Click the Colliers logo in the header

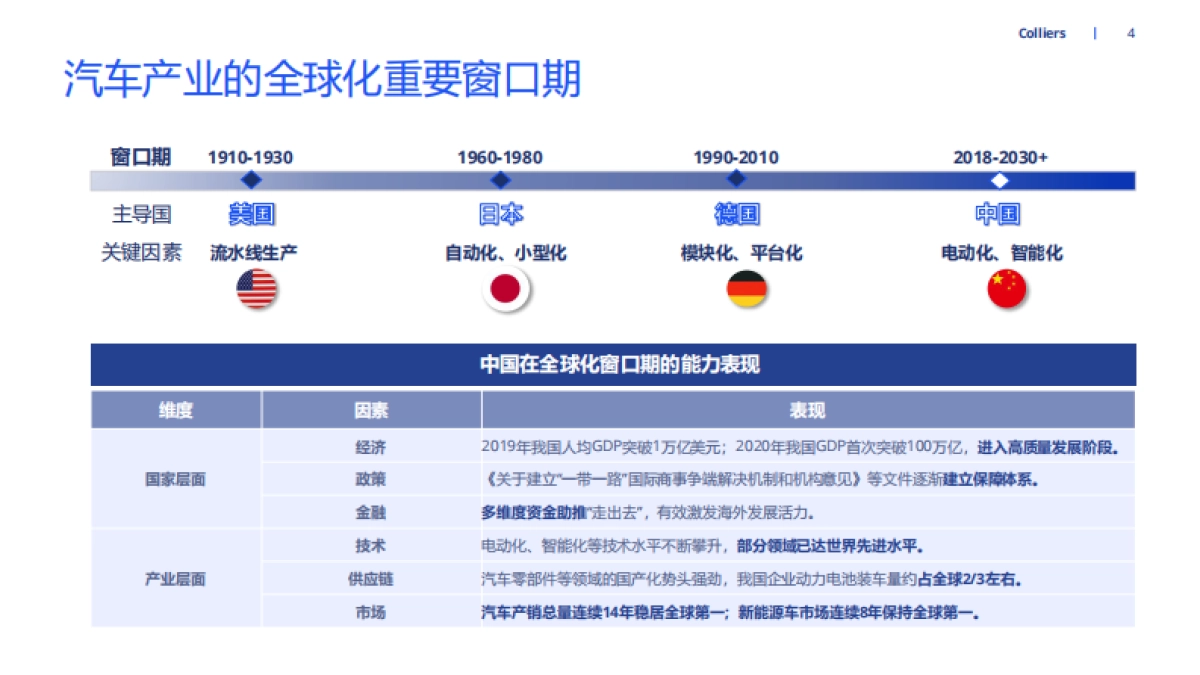[1043, 33]
